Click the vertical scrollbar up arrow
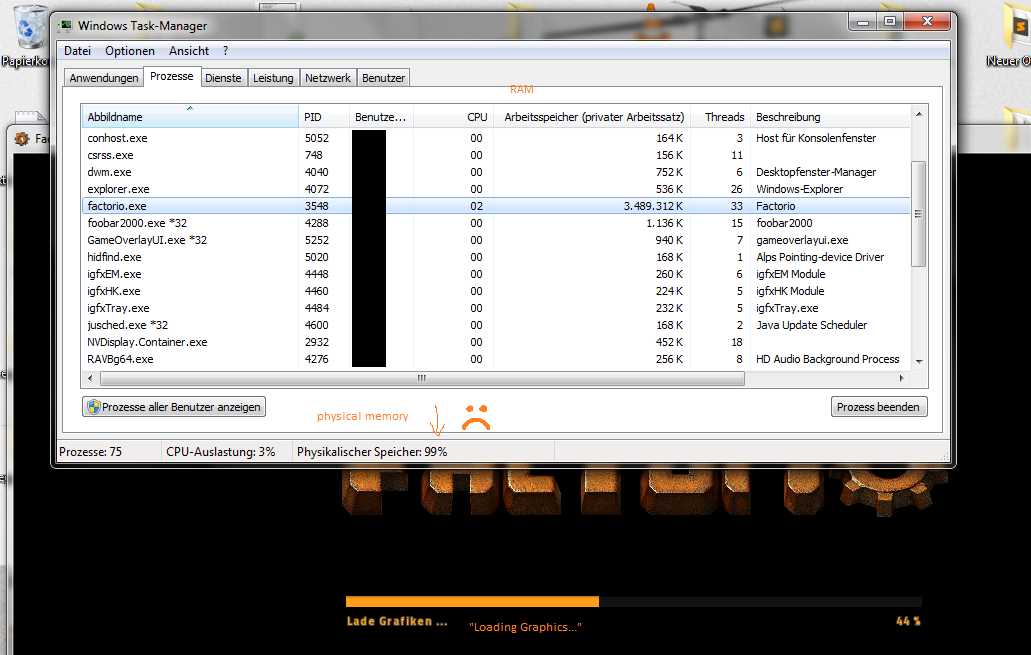 (x=919, y=114)
